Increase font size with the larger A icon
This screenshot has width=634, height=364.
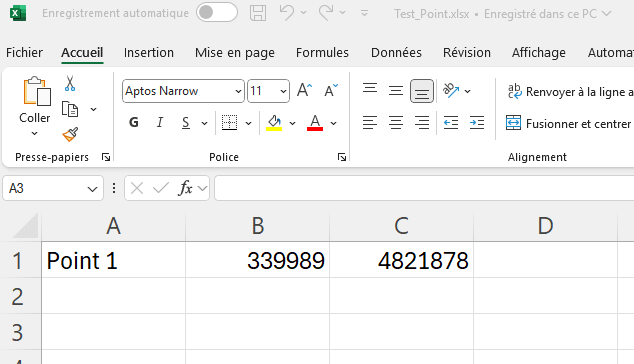click(x=304, y=90)
